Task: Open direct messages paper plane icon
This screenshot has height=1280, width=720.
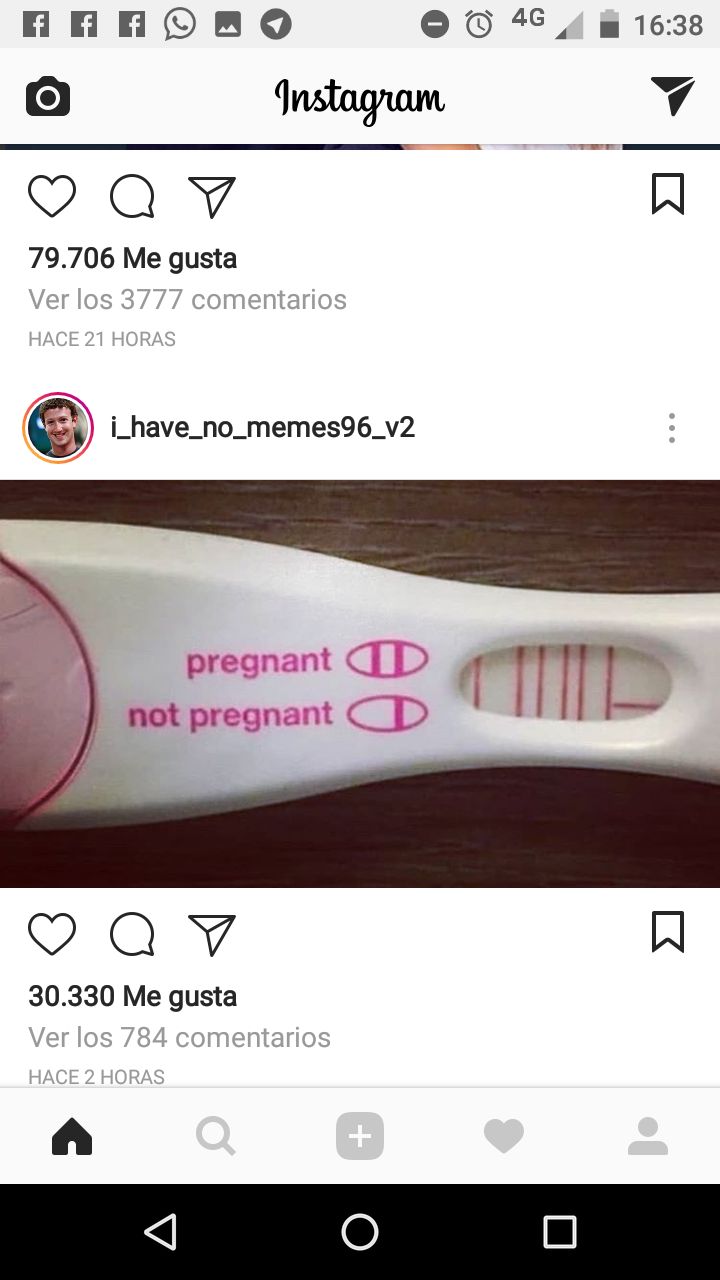Action: pos(672,96)
